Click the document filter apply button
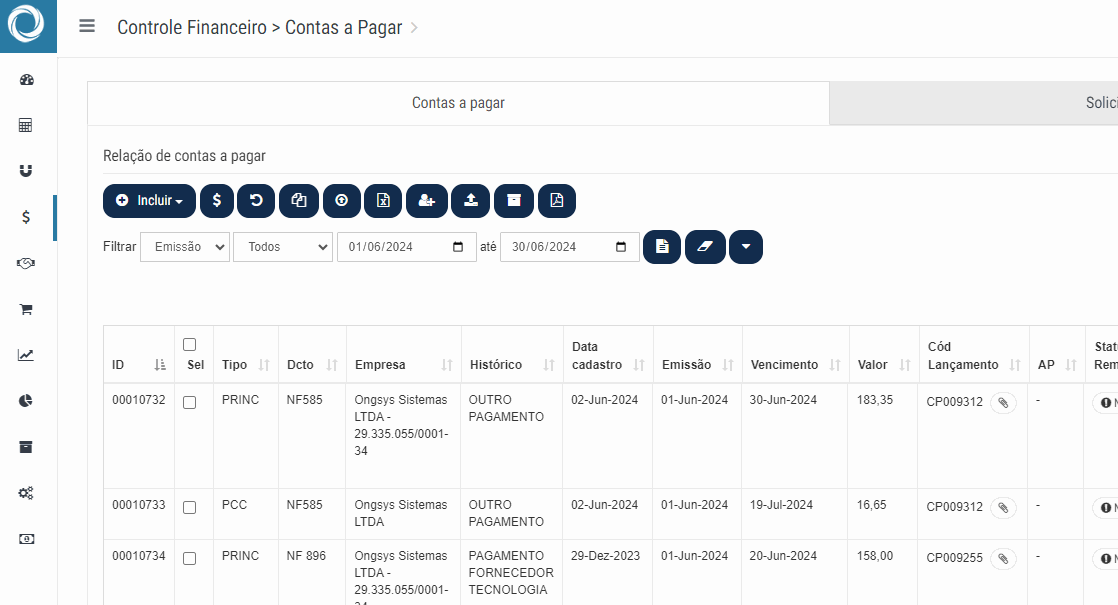 662,247
